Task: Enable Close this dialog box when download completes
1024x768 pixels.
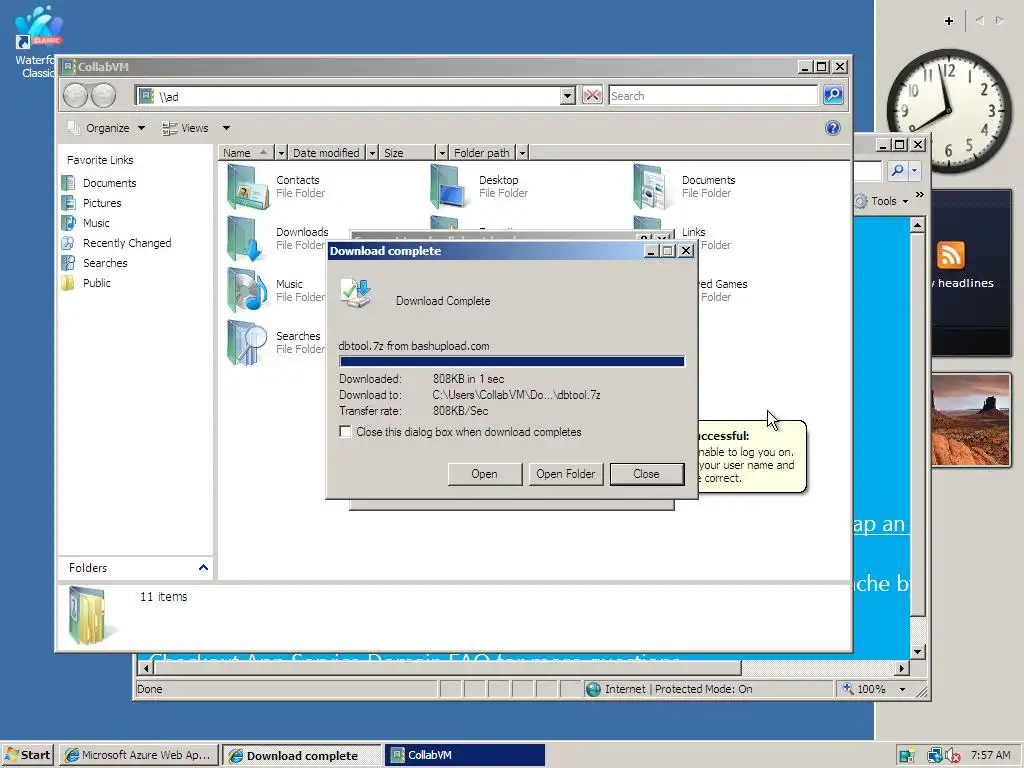Action: click(345, 432)
